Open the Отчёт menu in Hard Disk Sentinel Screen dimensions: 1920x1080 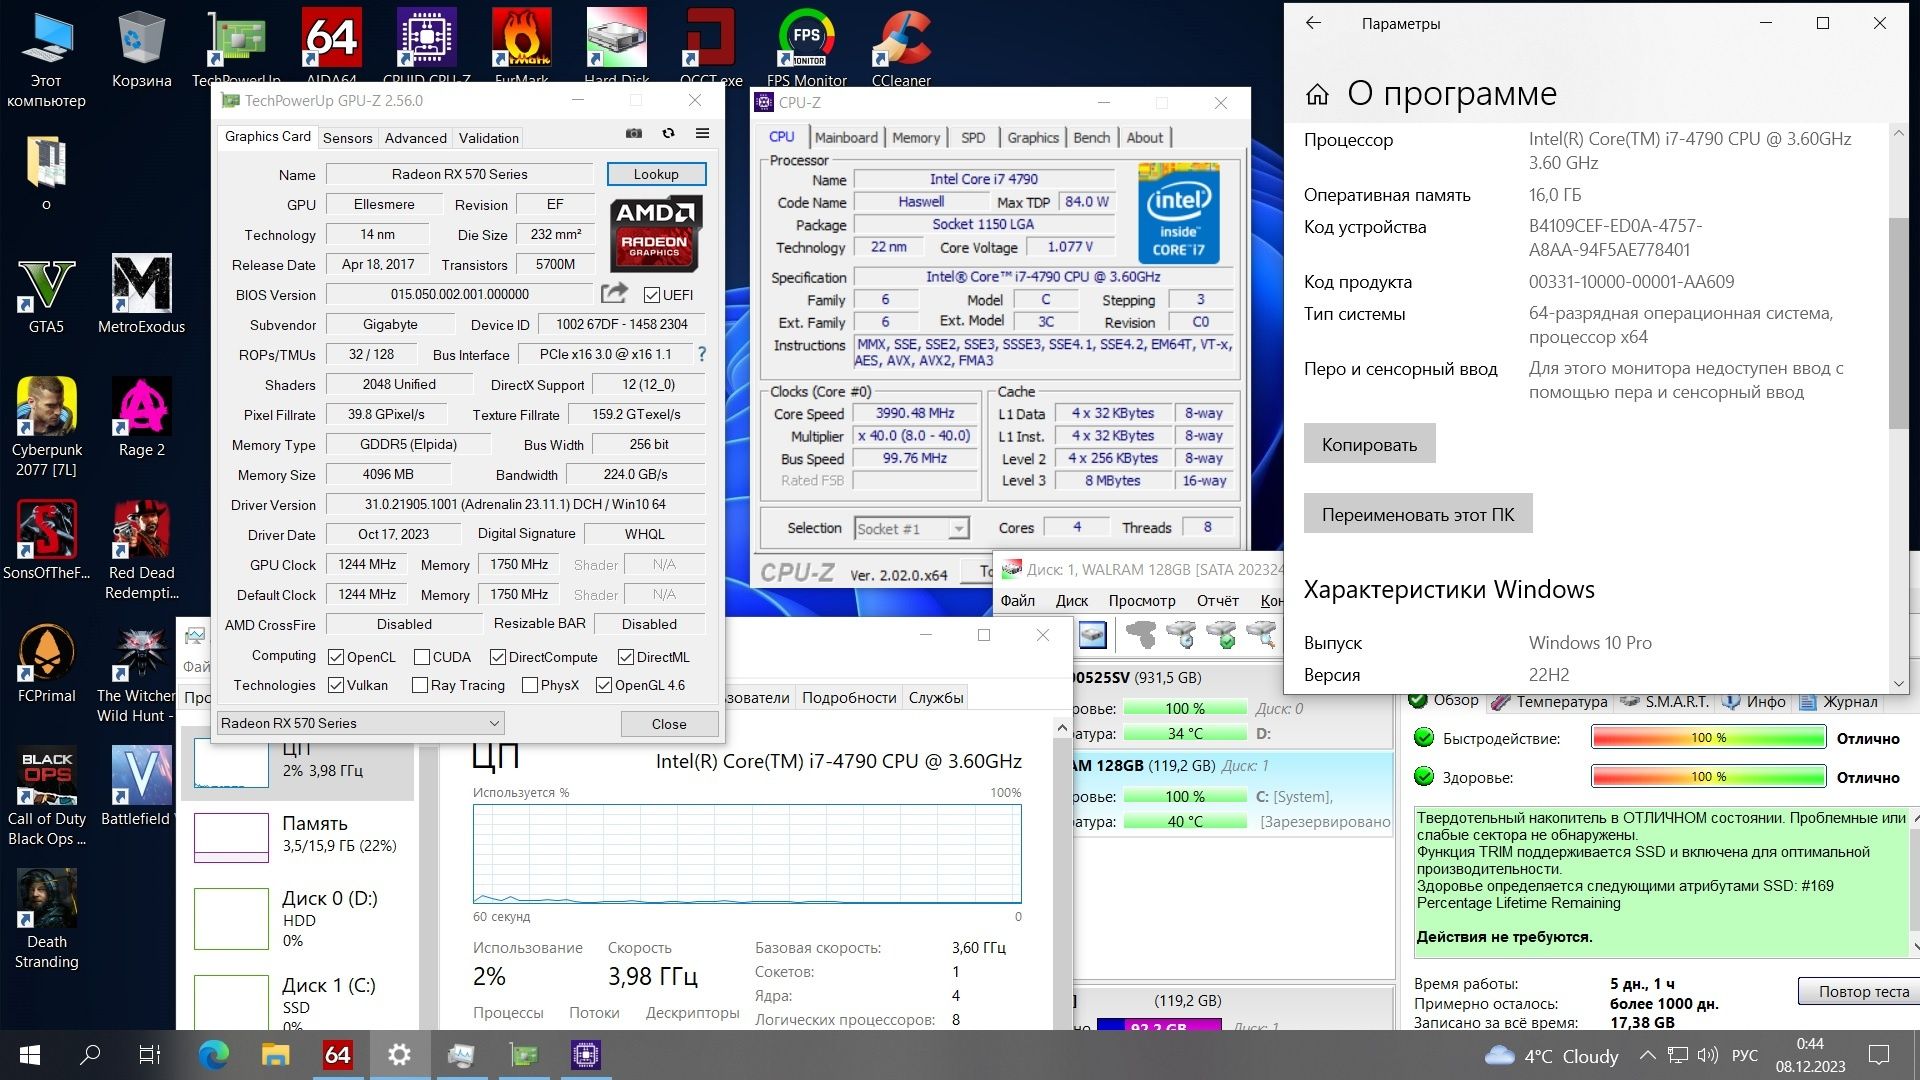coord(1217,600)
